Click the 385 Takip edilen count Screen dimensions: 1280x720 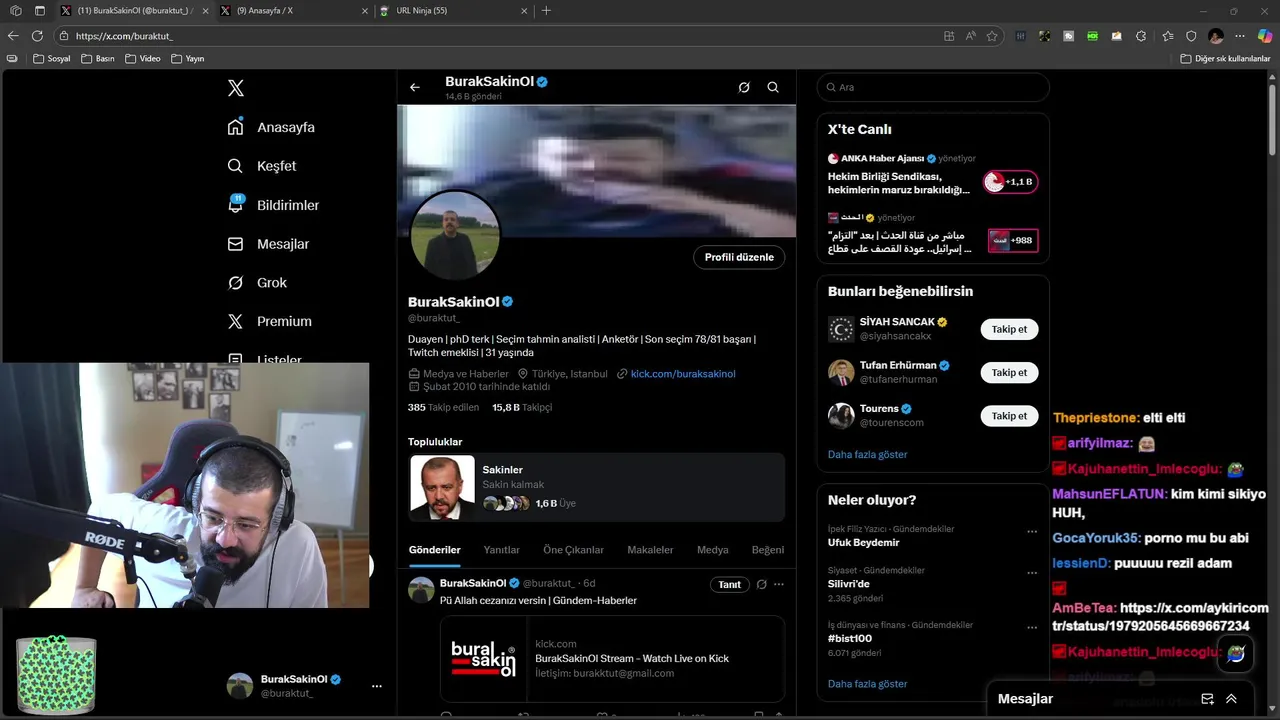click(443, 408)
